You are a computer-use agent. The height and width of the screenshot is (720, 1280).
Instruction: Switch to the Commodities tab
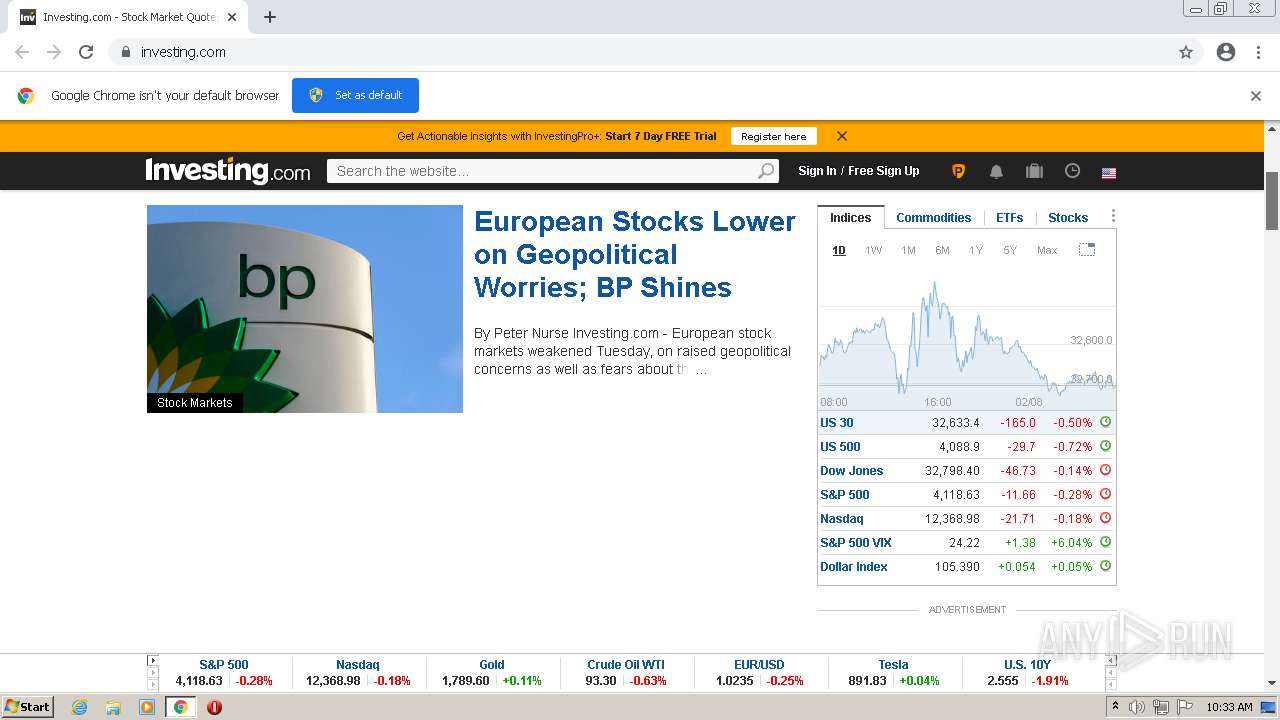click(x=933, y=218)
